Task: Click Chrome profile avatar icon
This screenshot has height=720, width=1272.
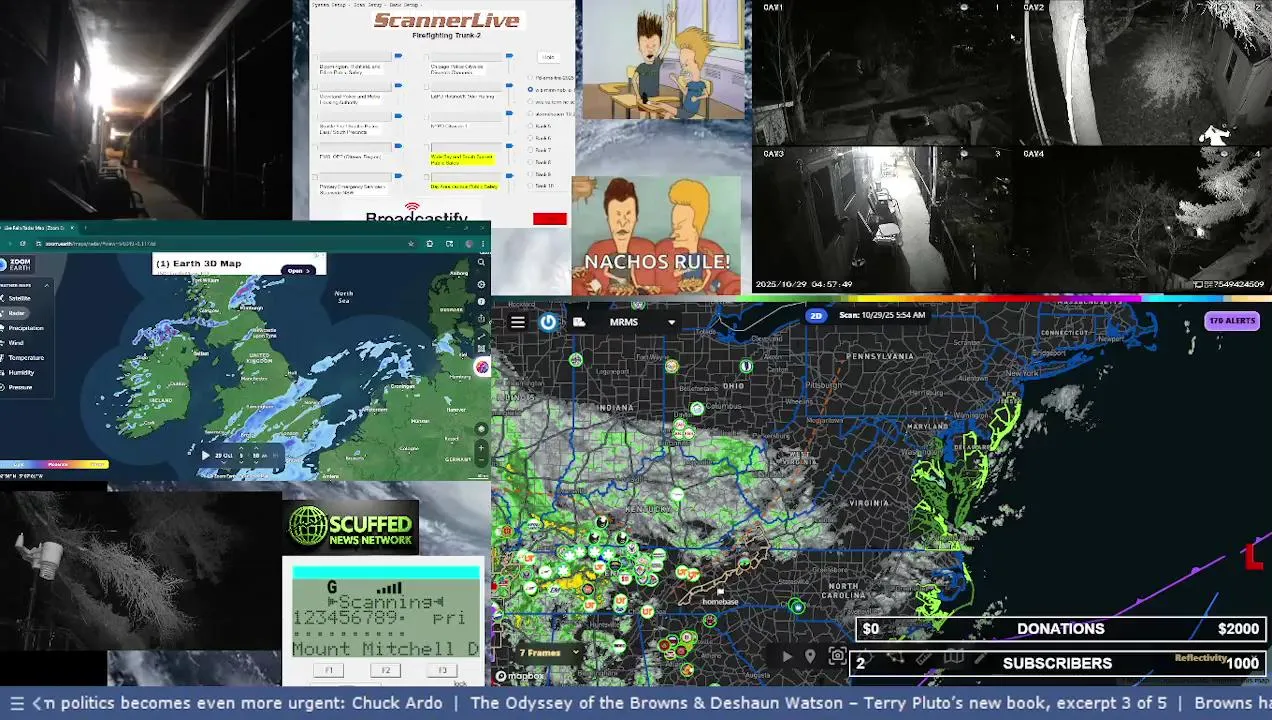Action: [469, 244]
